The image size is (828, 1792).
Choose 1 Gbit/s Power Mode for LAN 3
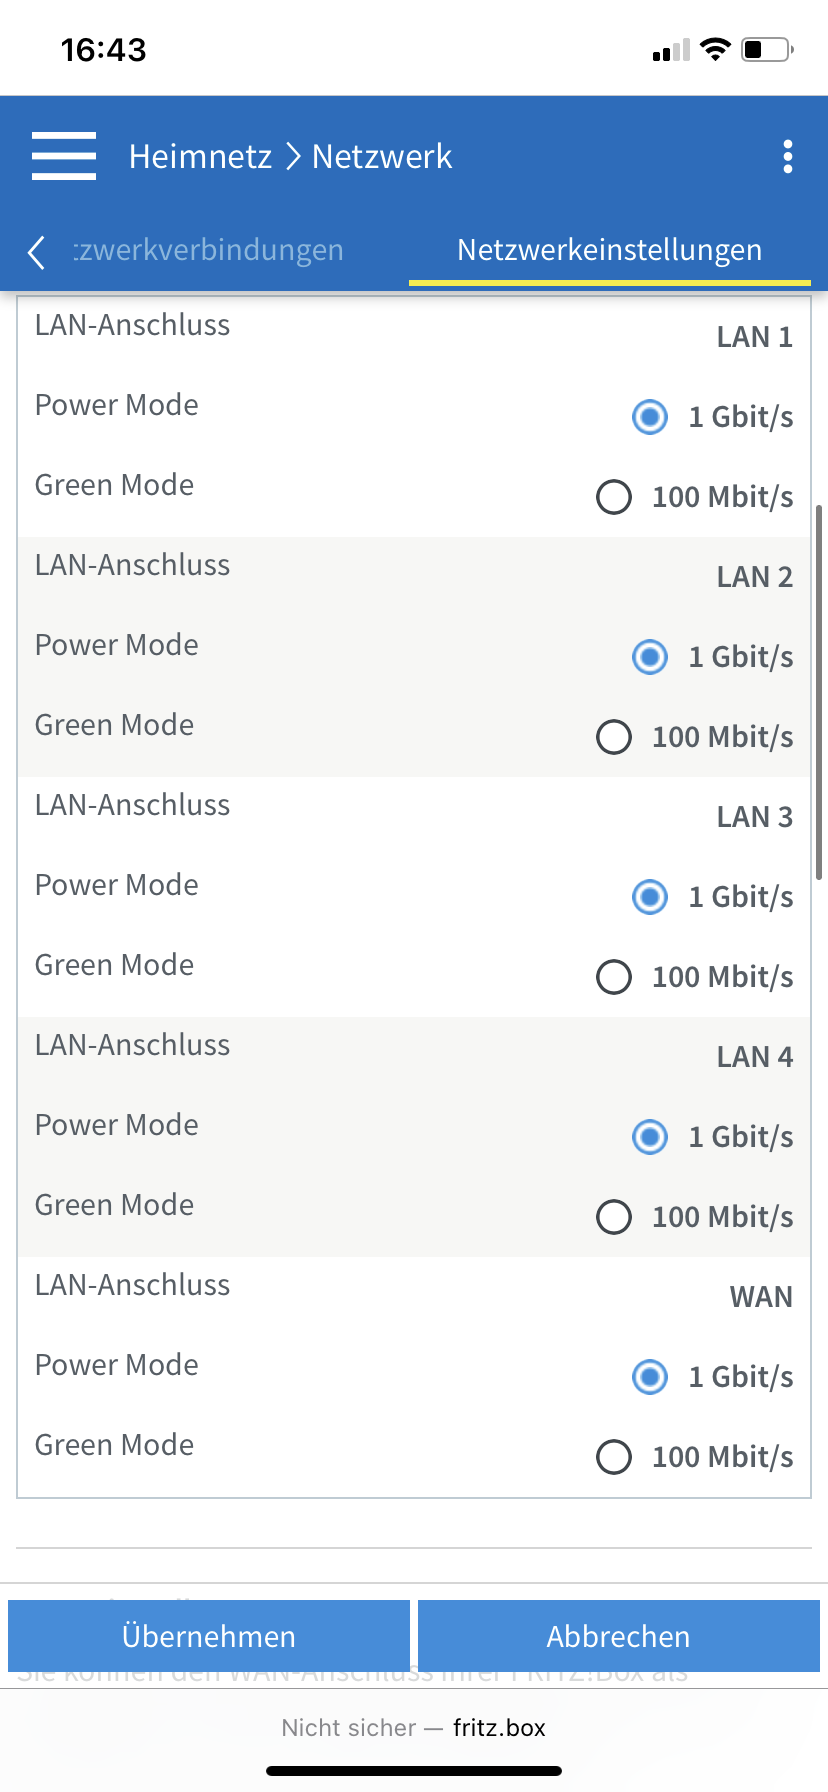click(650, 897)
